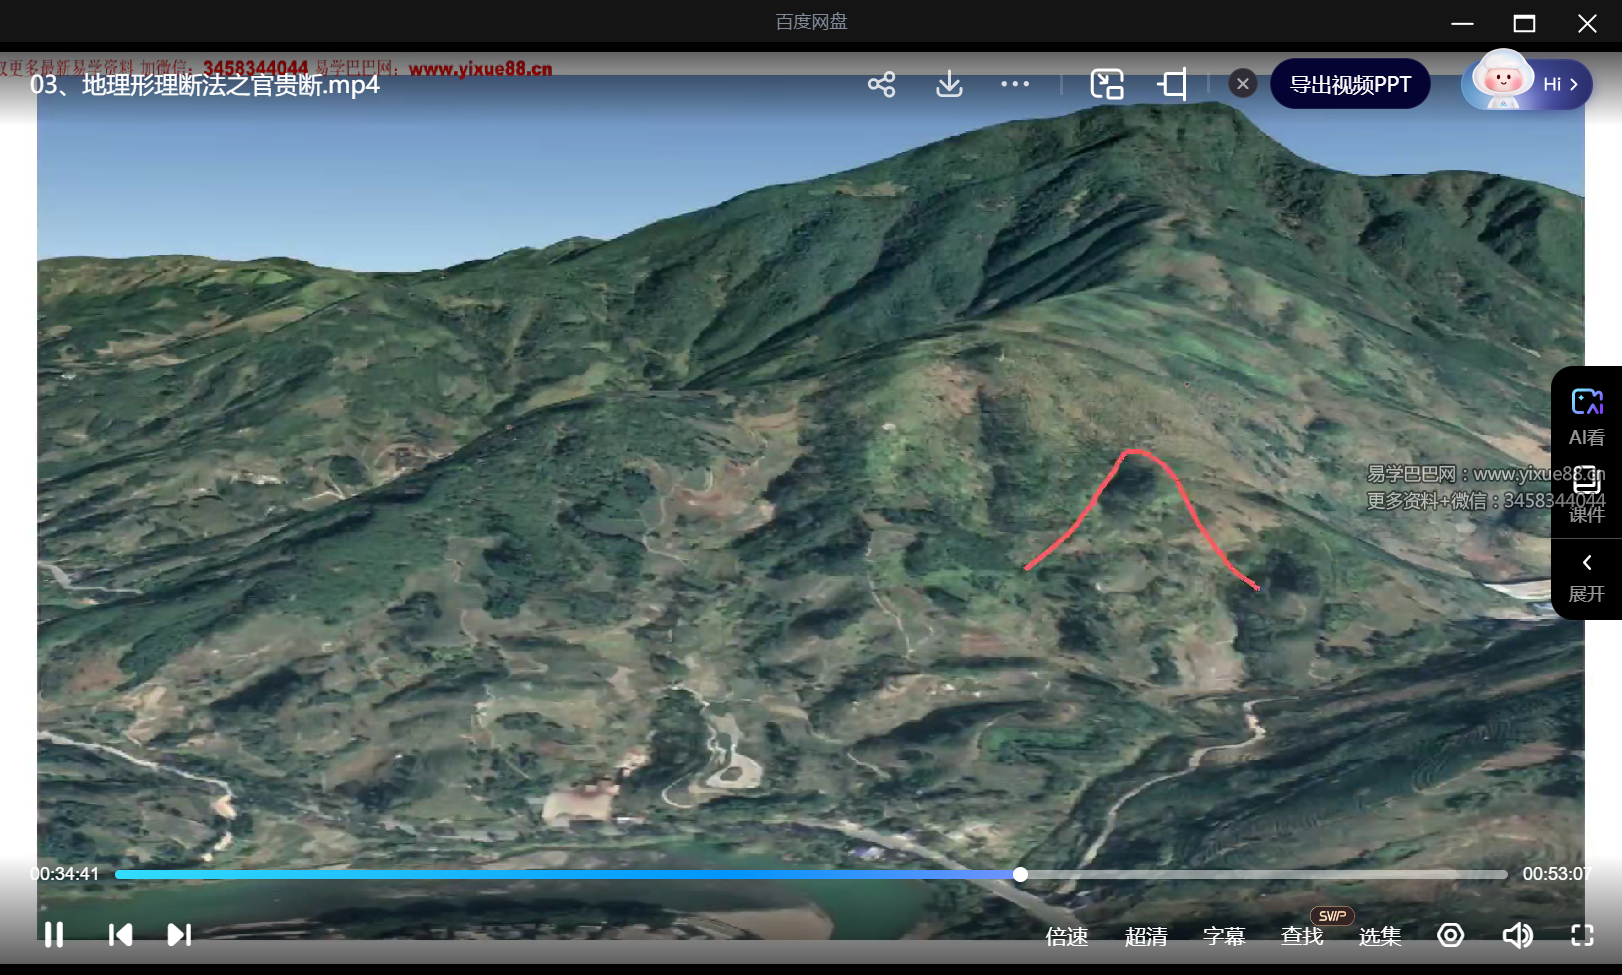Download the video using download icon
The height and width of the screenshot is (975, 1622).
point(949,85)
